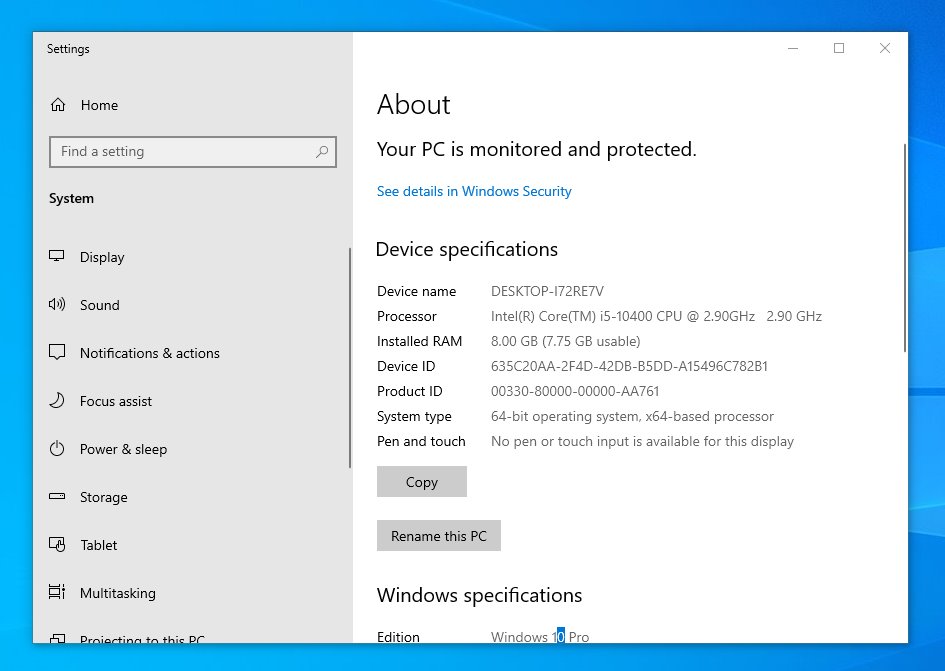The width and height of the screenshot is (945, 671).
Task: Select Notifications & actions
Action: (x=149, y=353)
